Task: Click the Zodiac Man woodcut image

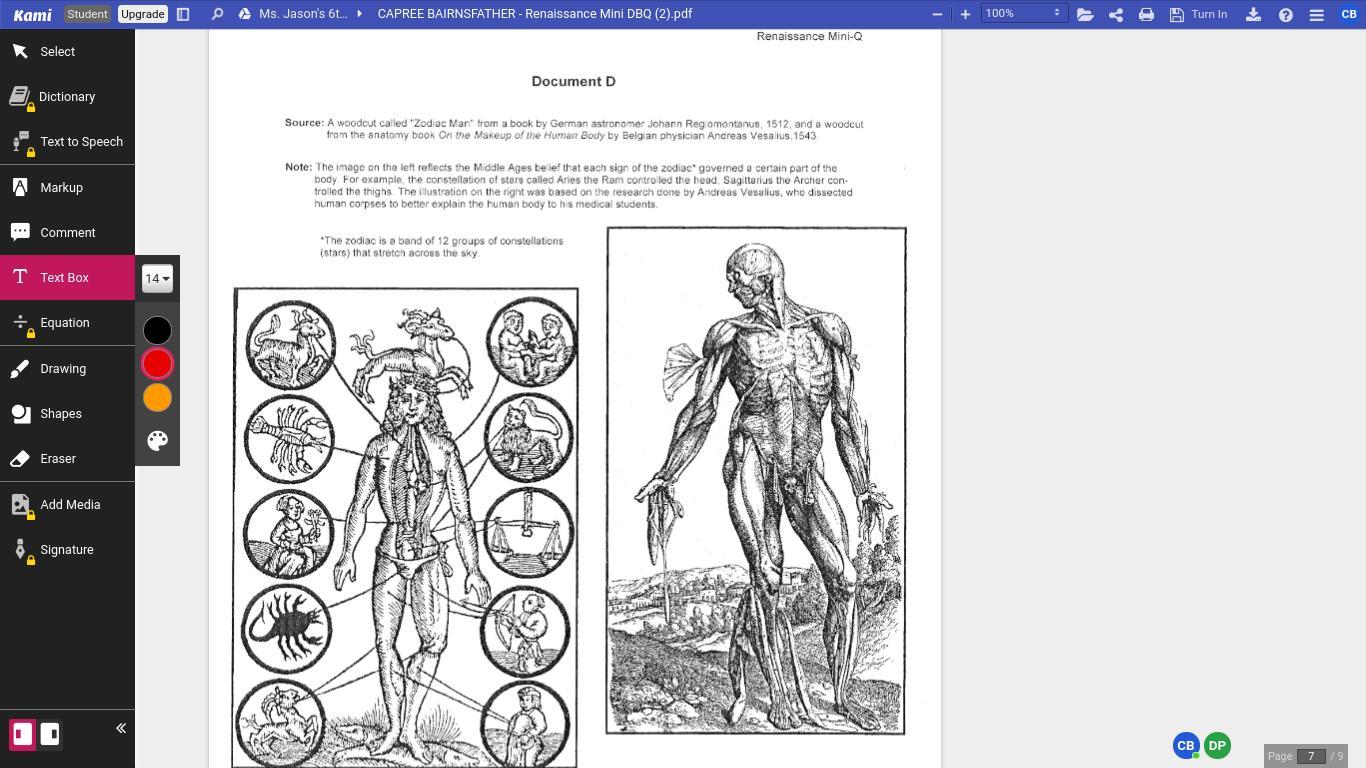Action: tap(405, 528)
